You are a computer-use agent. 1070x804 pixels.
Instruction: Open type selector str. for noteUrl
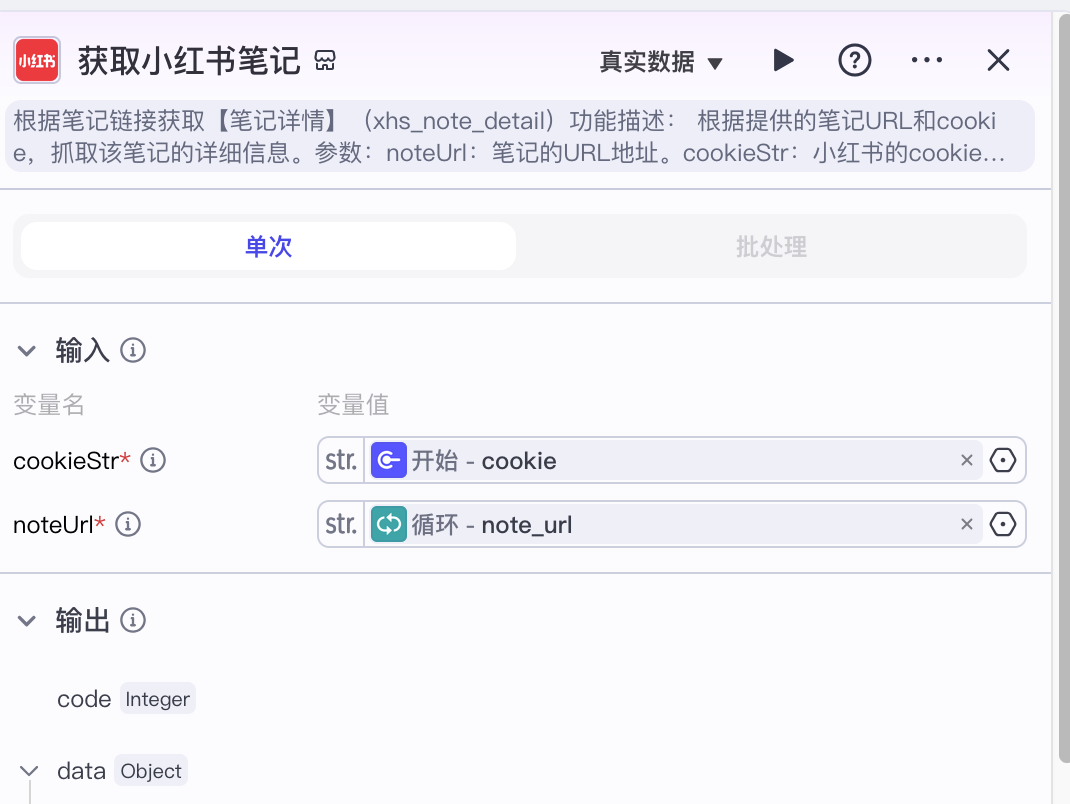341,525
